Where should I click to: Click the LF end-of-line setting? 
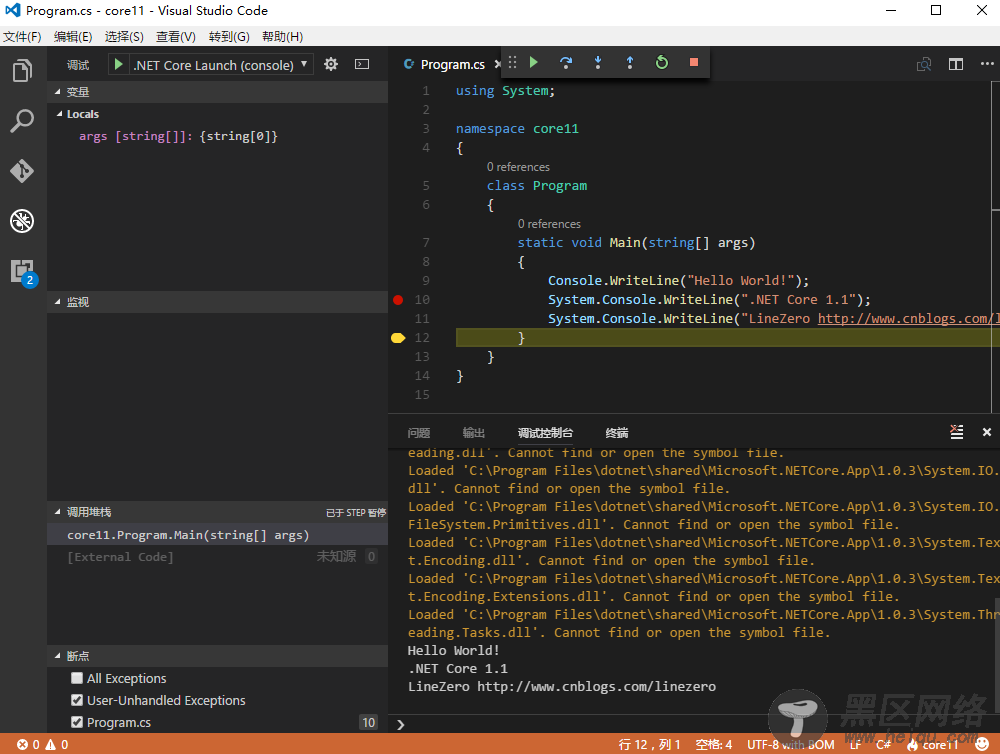coord(855,744)
